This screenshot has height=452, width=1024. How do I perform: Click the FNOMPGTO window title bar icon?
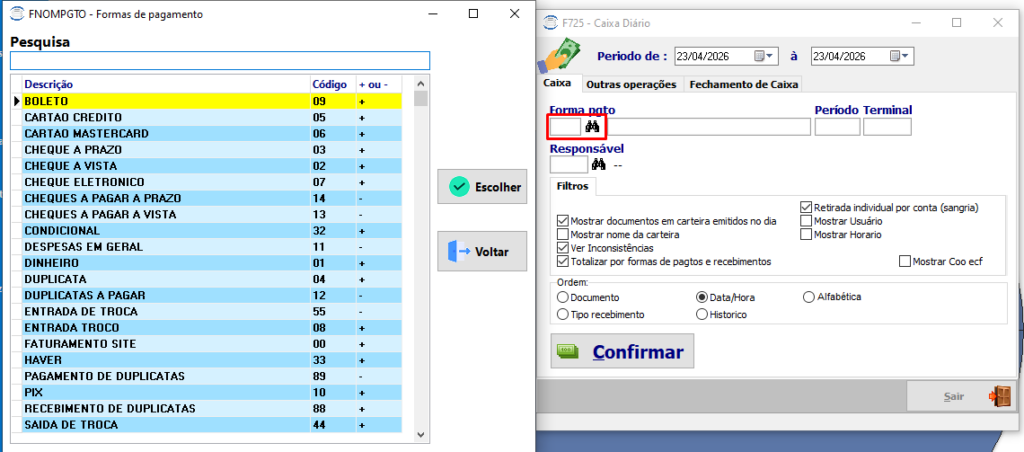point(20,14)
